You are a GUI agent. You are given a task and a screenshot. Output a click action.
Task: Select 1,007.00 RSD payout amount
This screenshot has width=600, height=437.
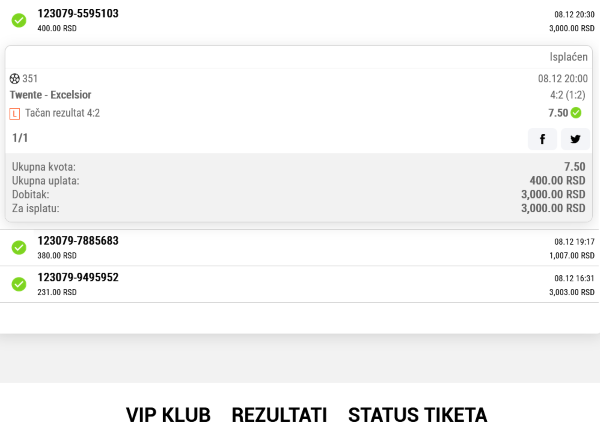pyautogui.click(x=572, y=256)
